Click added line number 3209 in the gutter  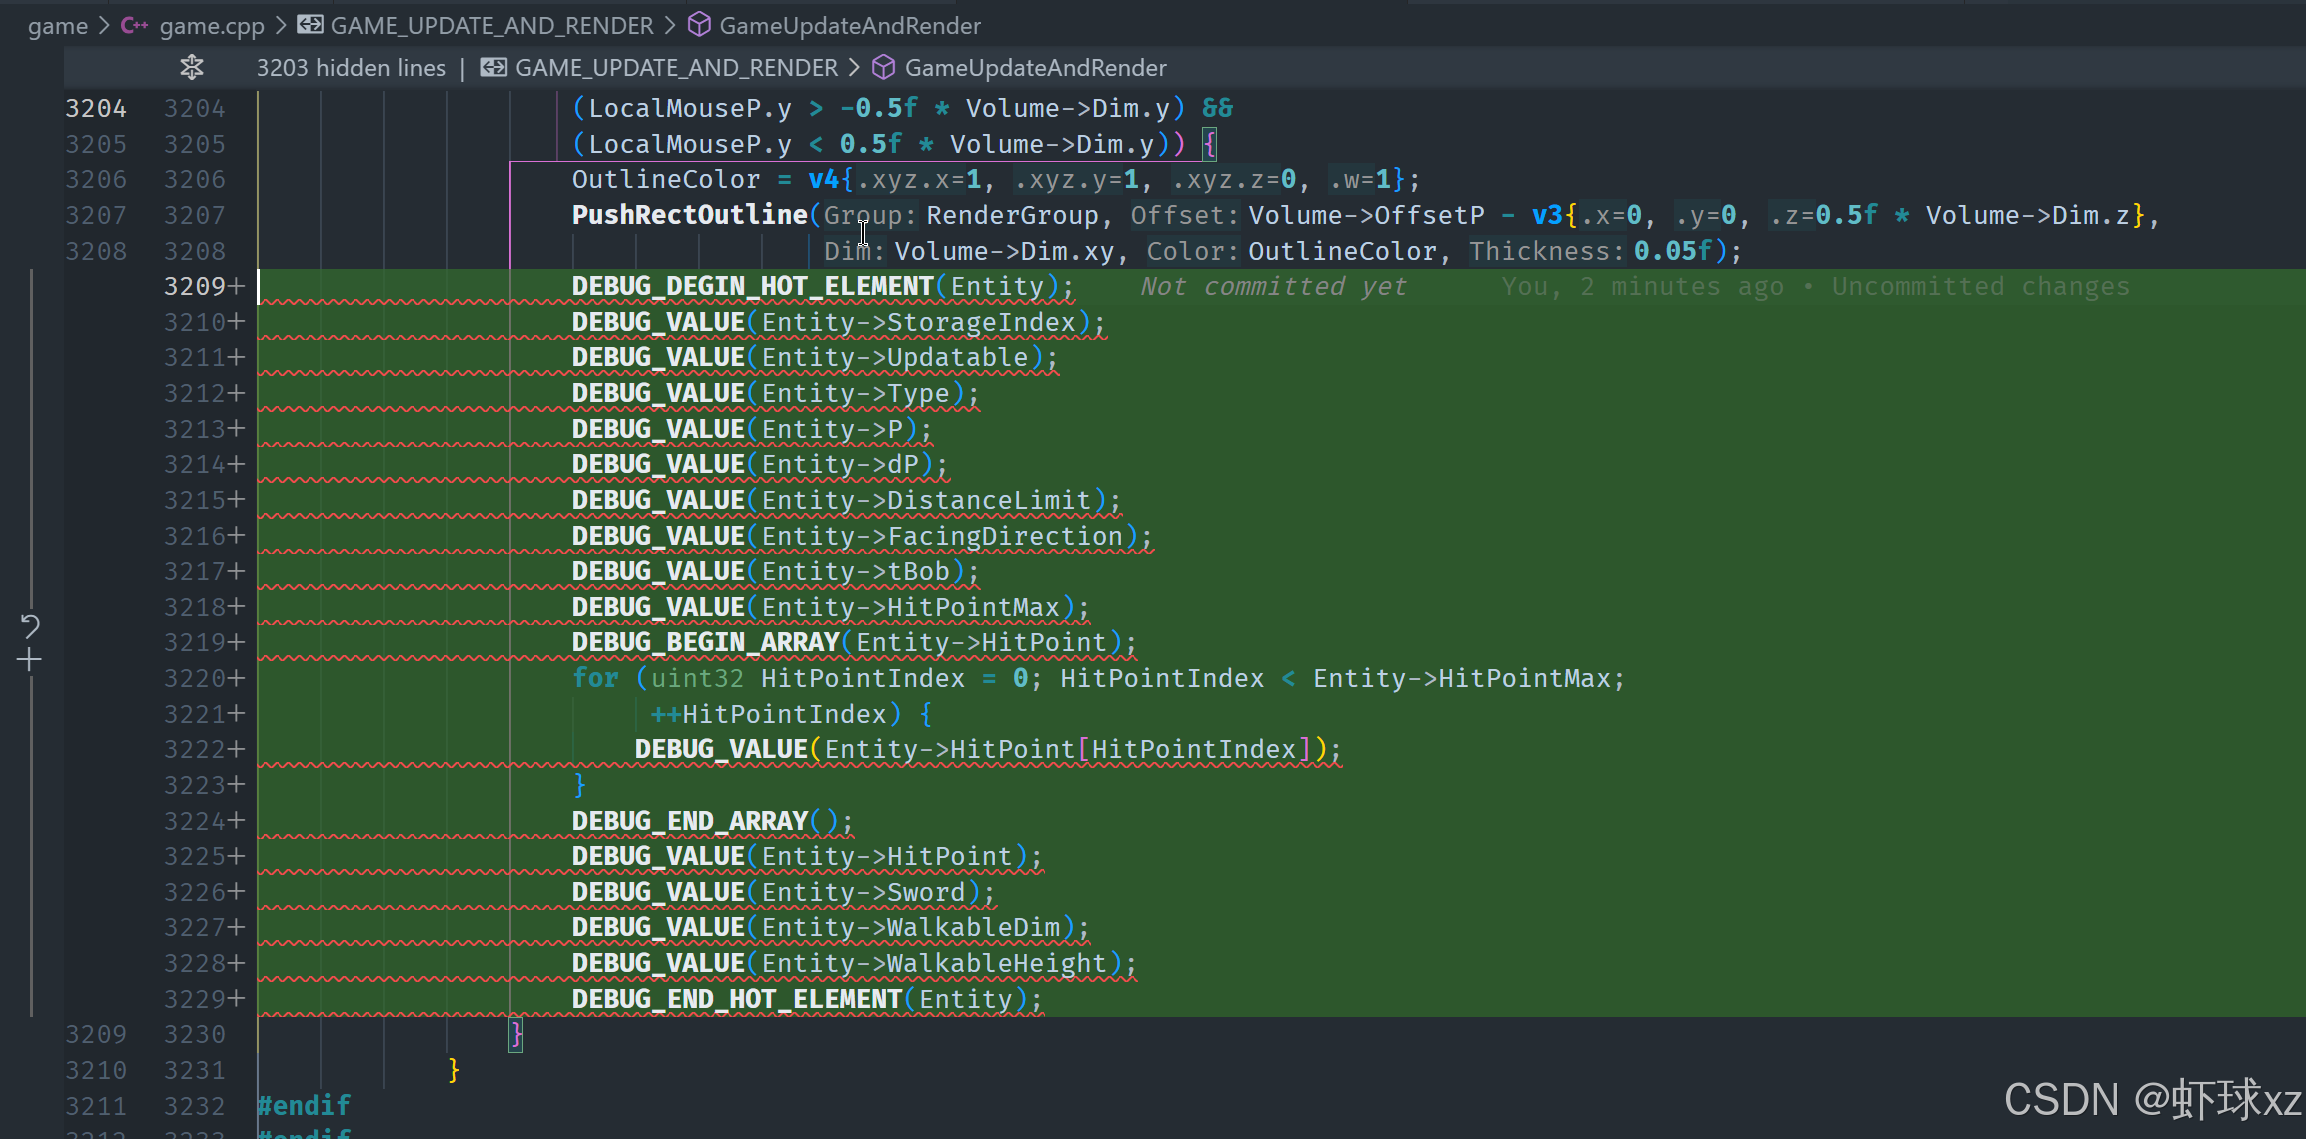click(195, 287)
